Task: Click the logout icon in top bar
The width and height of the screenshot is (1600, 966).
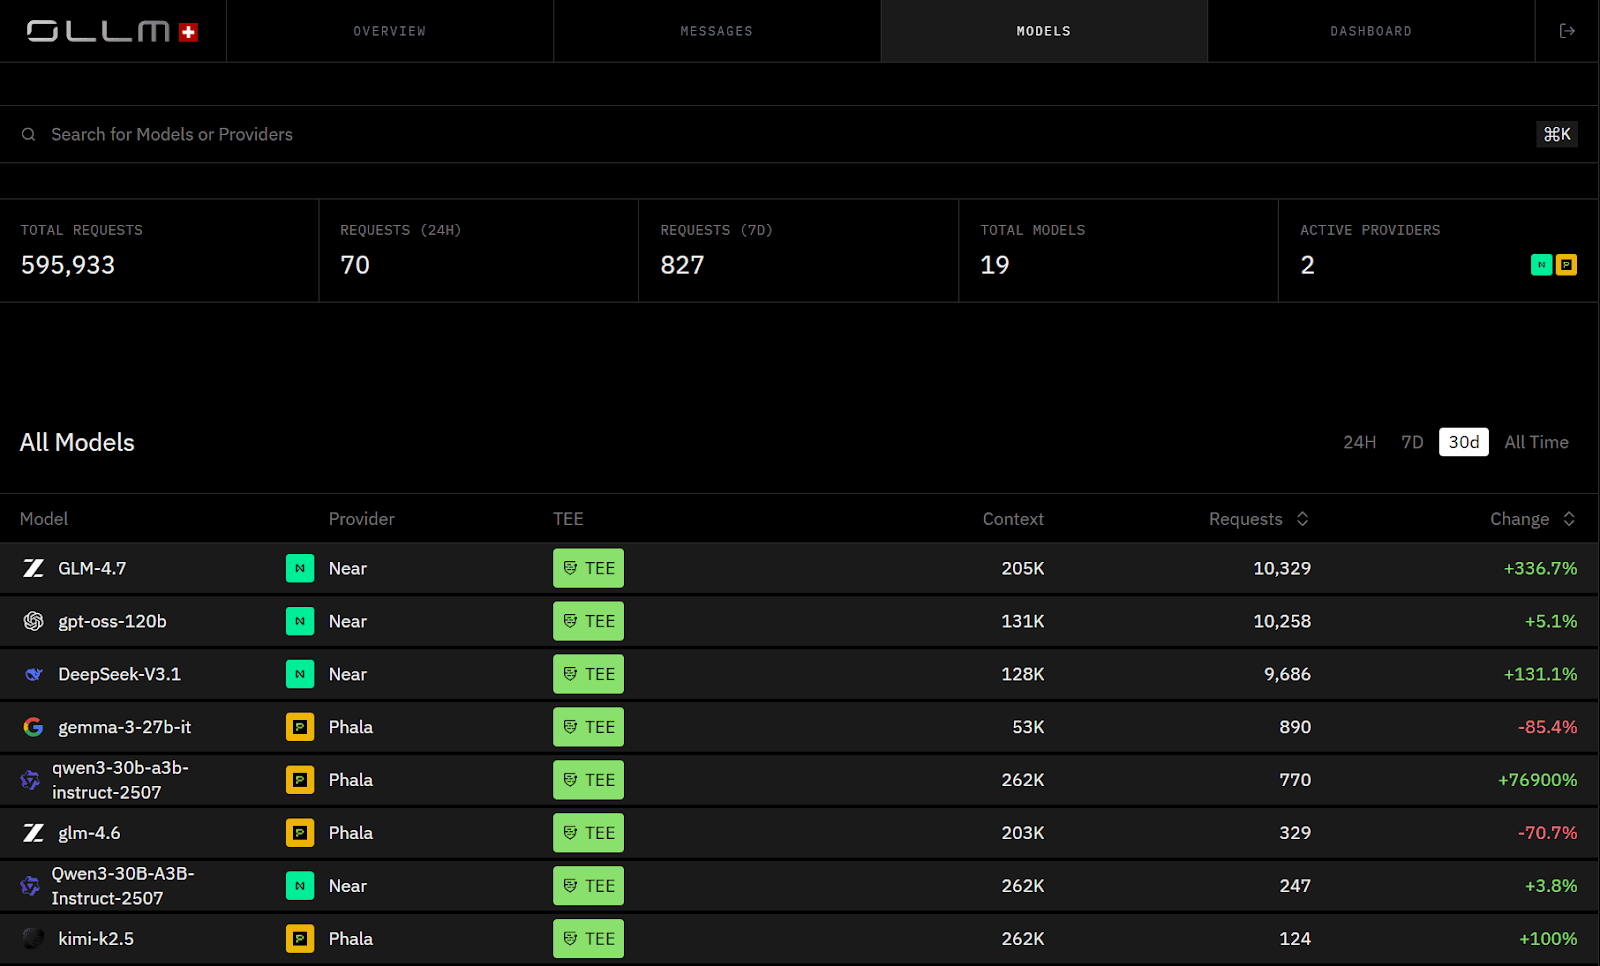Action: click(x=1567, y=31)
